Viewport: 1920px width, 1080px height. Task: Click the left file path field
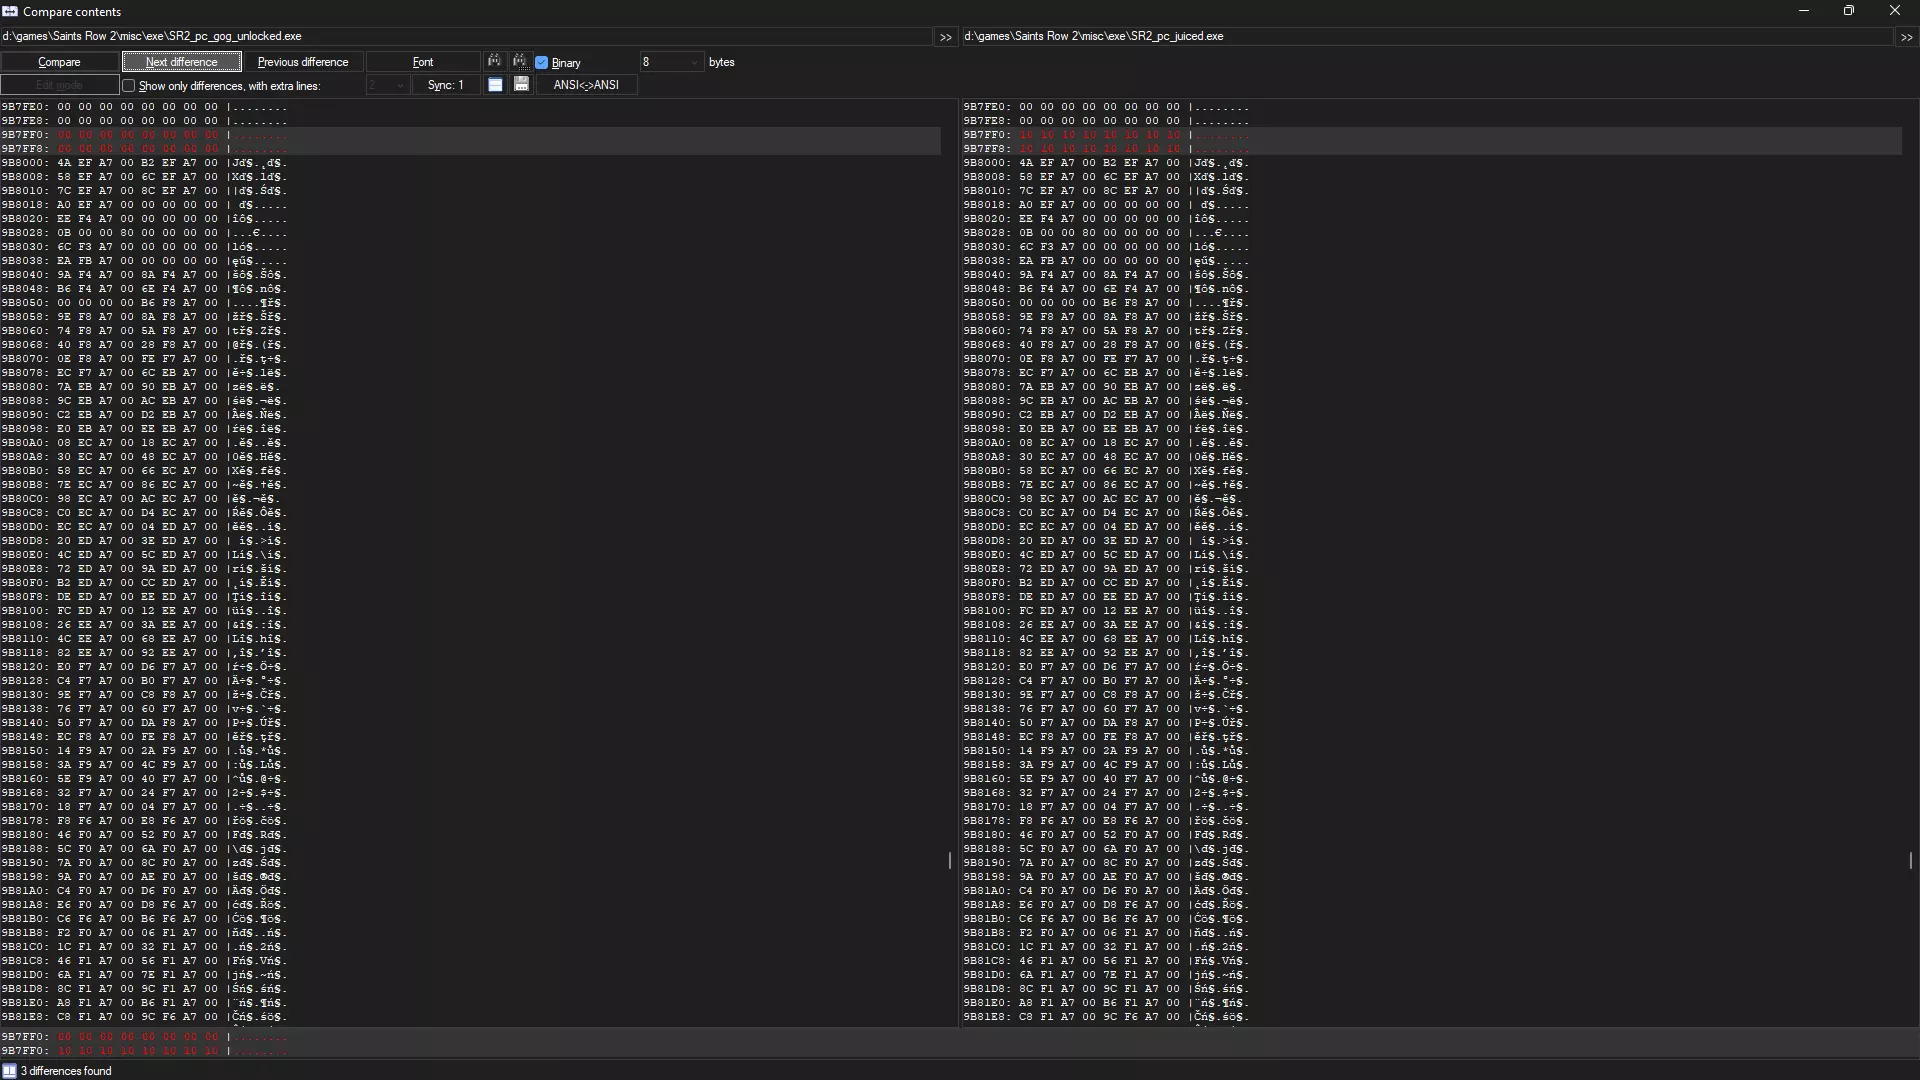[466, 36]
